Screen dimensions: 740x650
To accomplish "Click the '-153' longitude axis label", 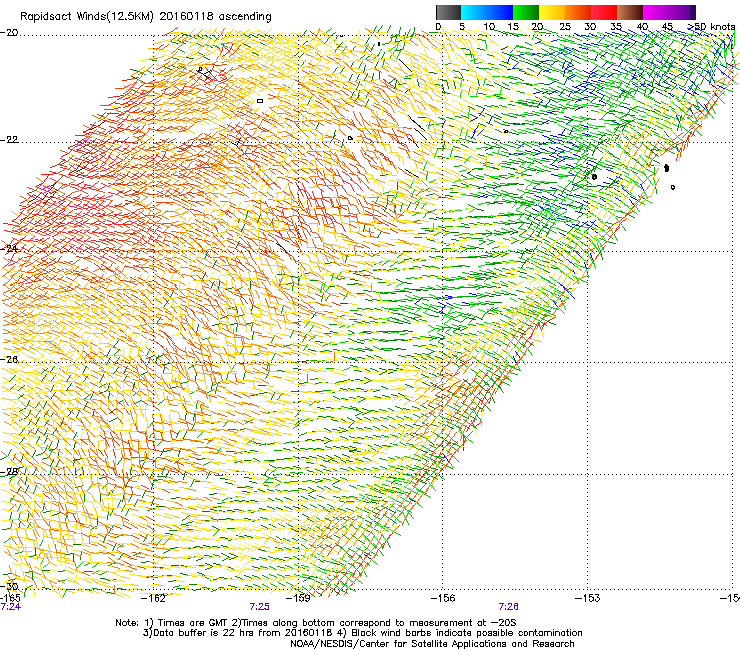I will point(587,598).
